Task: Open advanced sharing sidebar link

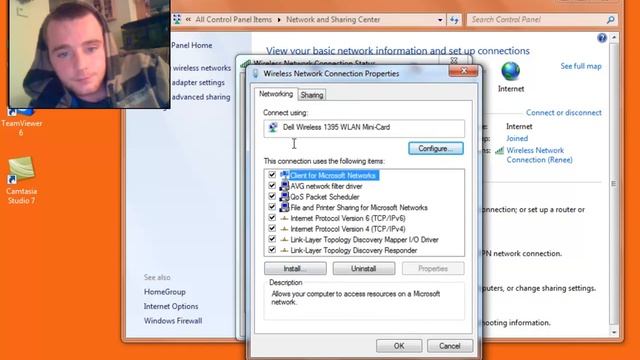Action: pyautogui.click(x=201, y=97)
